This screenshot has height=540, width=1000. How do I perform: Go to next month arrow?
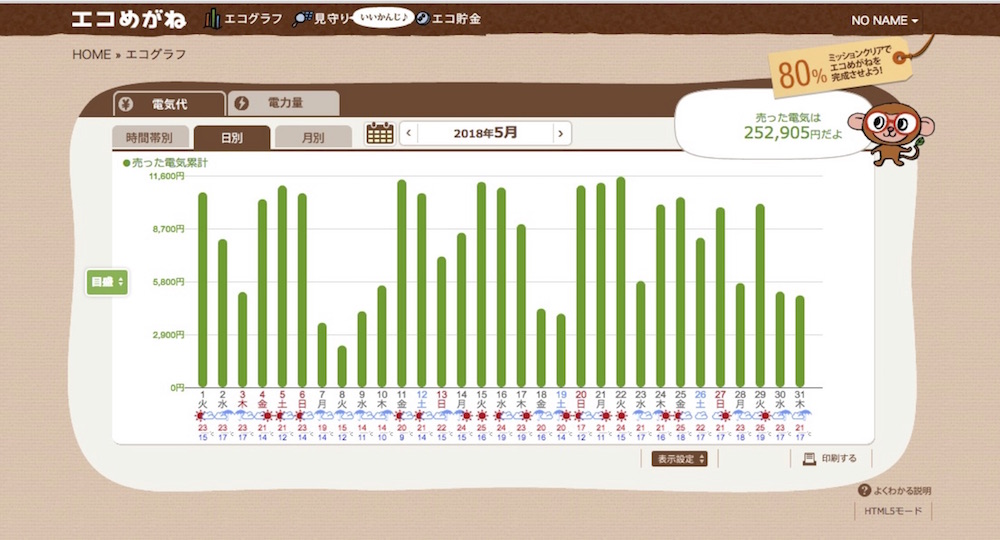[561, 133]
